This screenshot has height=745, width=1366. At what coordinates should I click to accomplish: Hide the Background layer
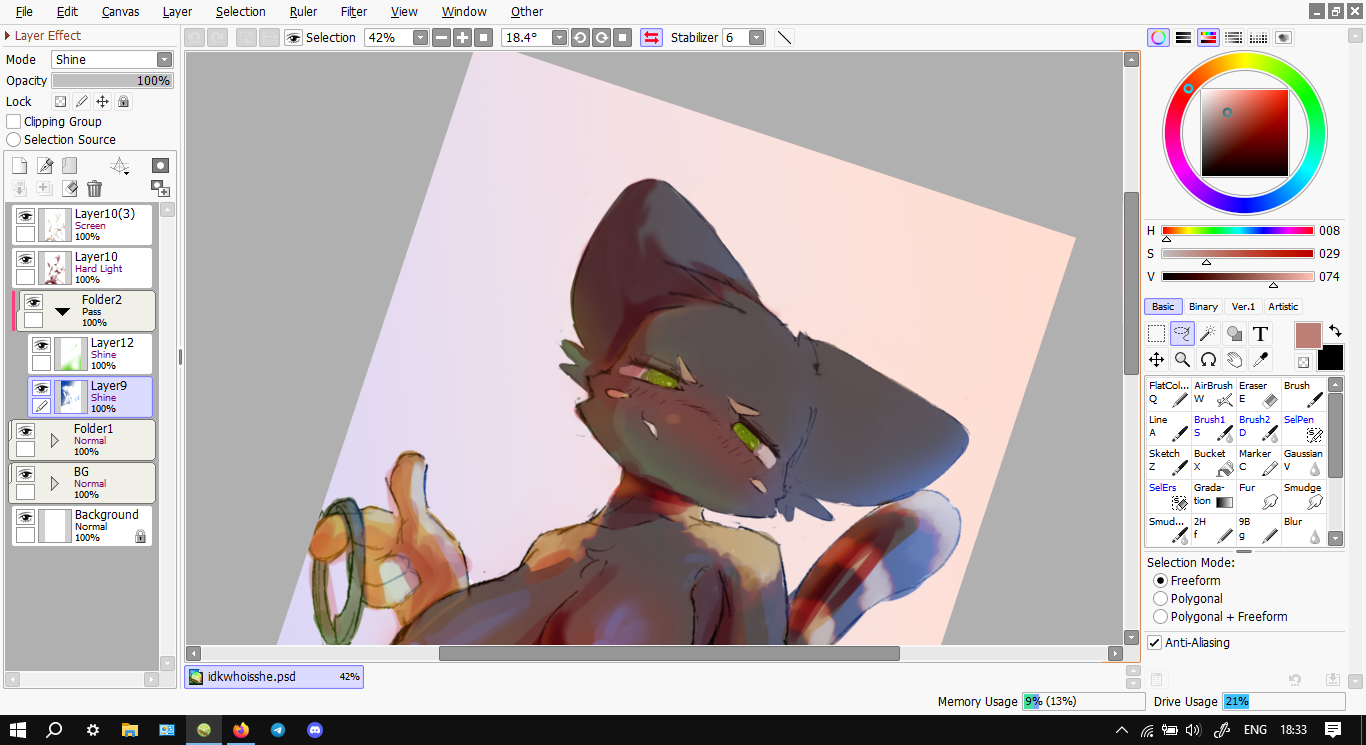pyautogui.click(x=25, y=517)
